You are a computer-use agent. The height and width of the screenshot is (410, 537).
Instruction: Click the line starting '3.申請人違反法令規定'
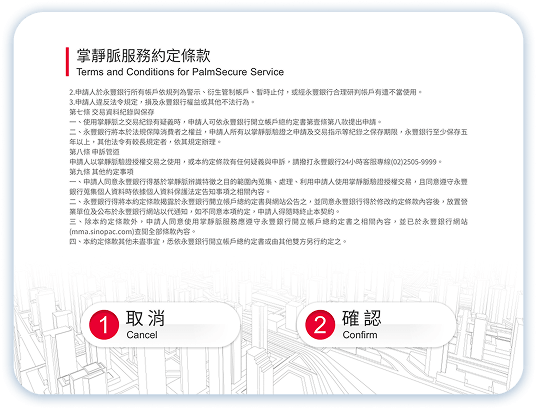coord(162,102)
